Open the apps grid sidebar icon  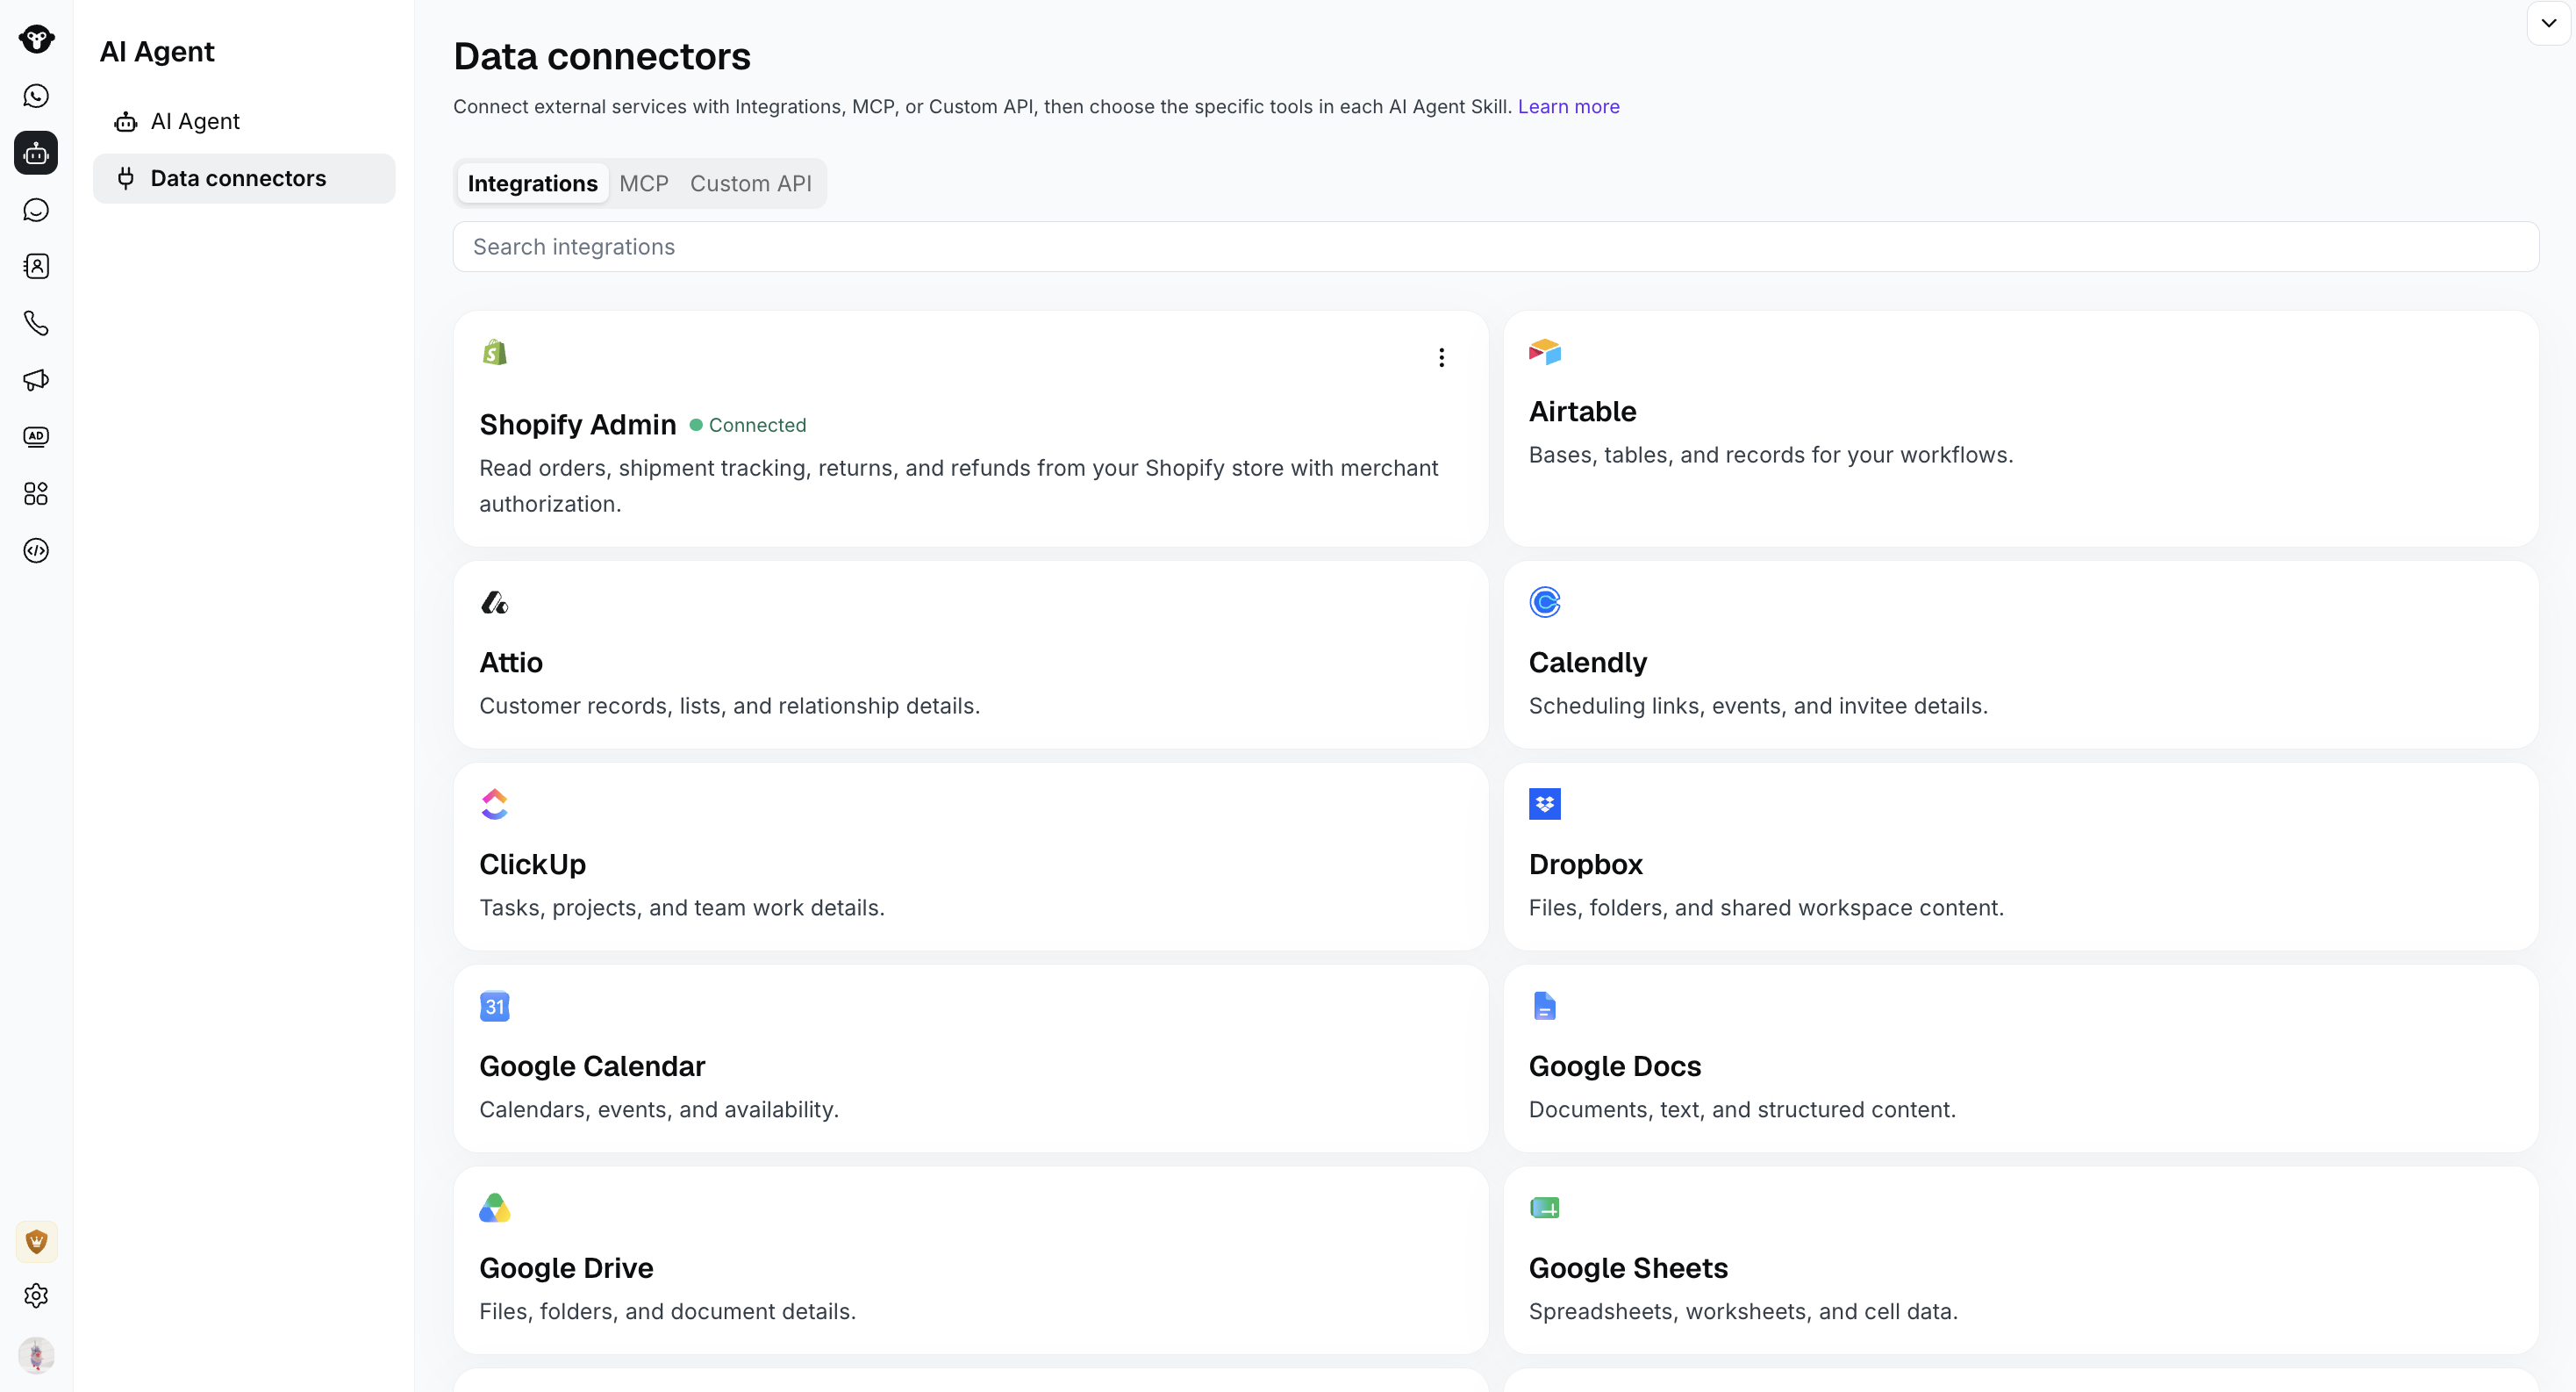click(x=36, y=493)
